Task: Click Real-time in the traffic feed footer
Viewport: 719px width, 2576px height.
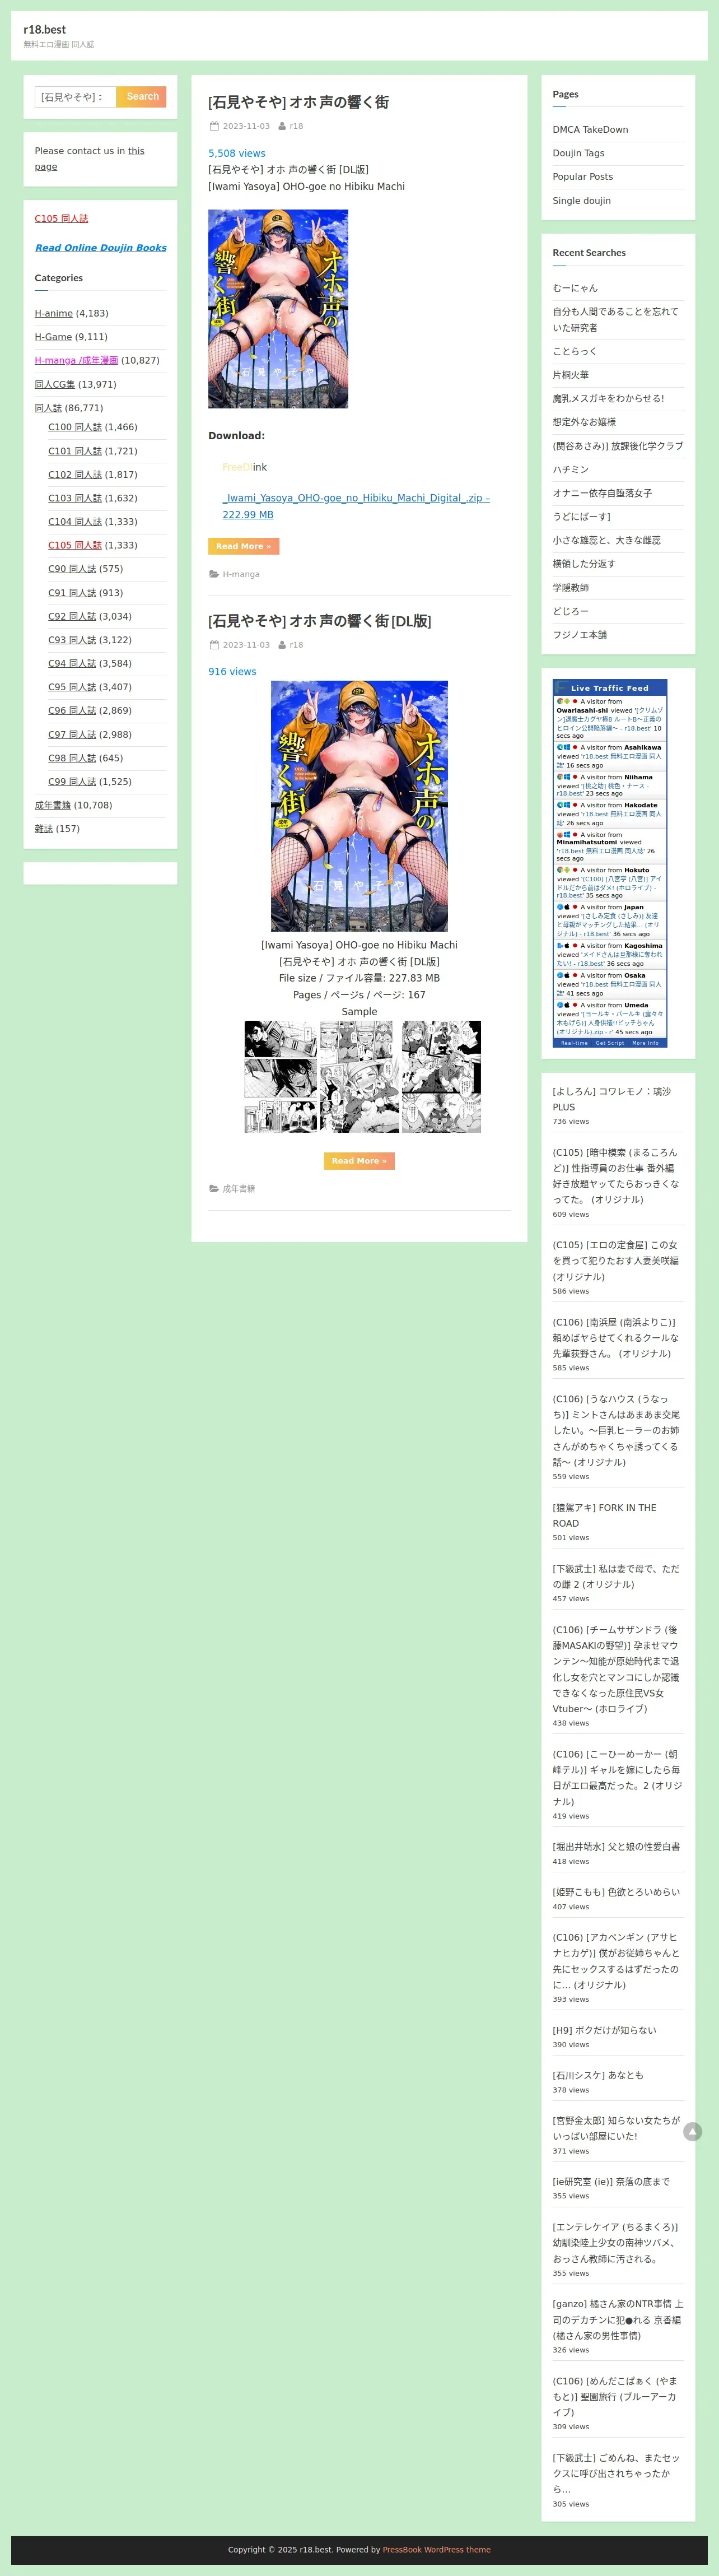Action: point(574,1043)
